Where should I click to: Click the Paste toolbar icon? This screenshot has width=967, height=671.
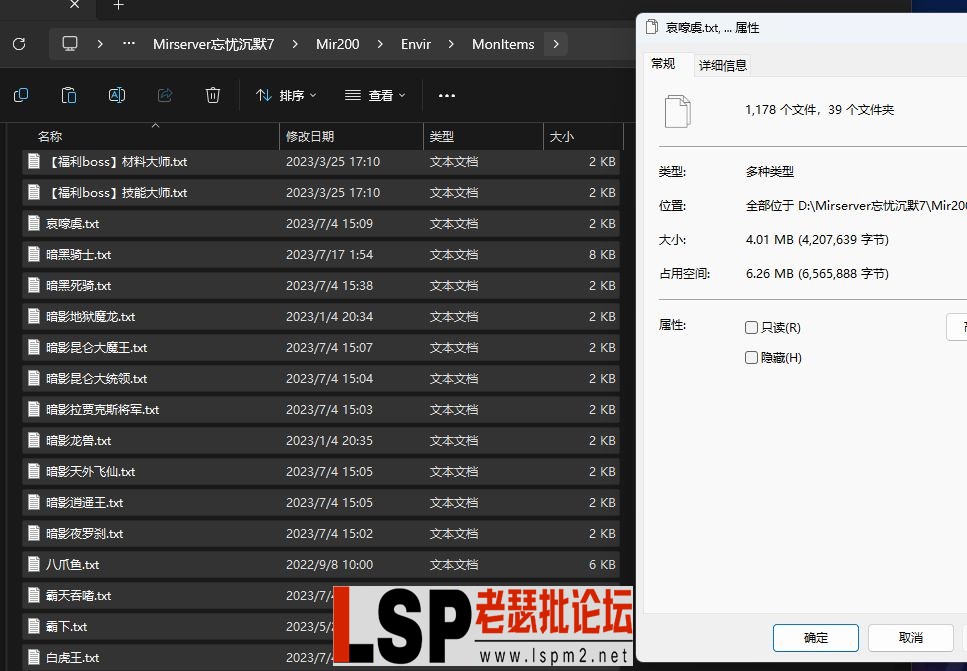click(x=68, y=95)
